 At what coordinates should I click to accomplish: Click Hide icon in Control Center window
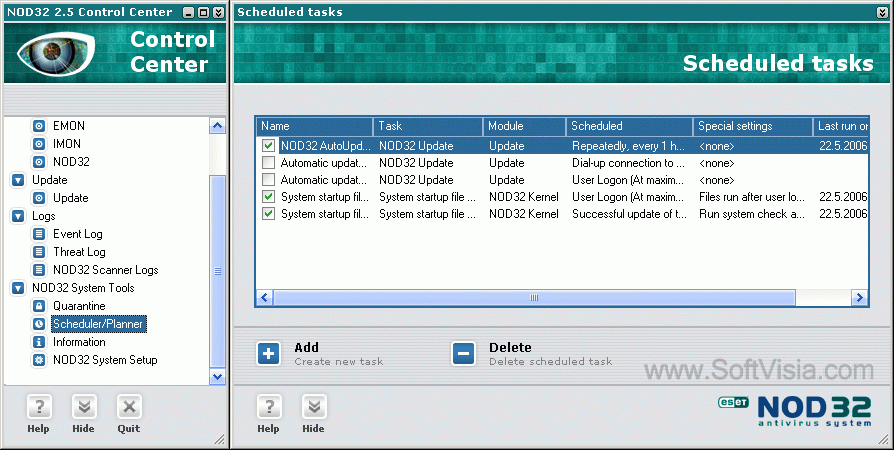pyautogui.click(x=84, y=407)
